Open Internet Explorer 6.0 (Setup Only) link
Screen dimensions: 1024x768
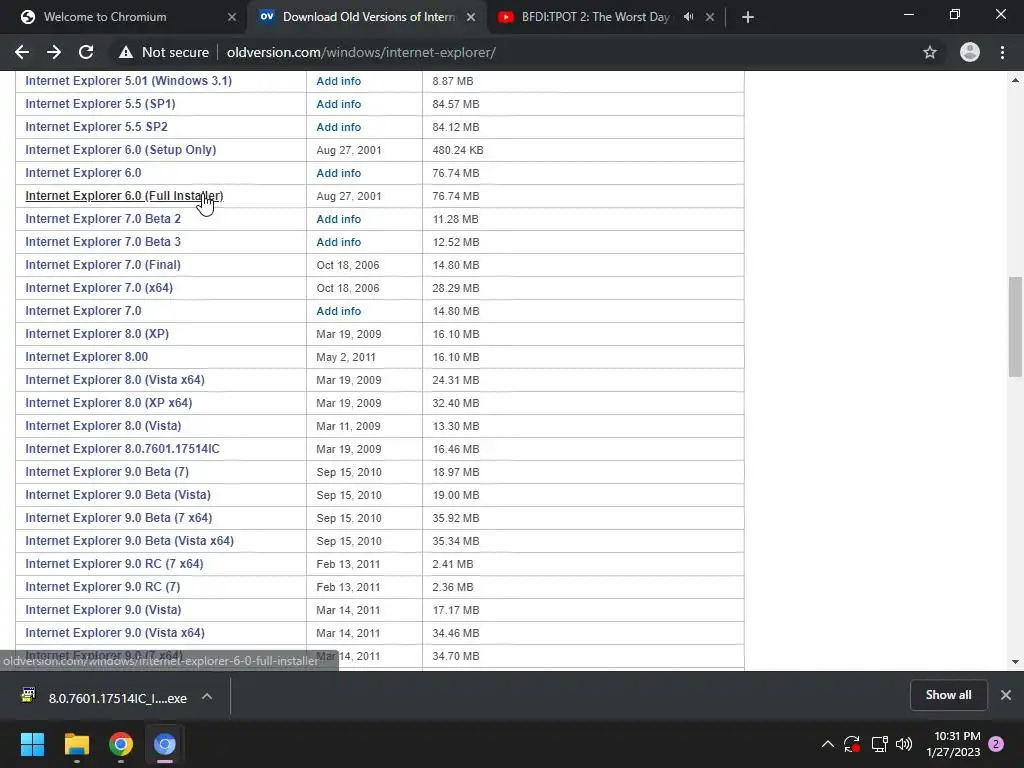pyautogui.click(x=121, y=150)
